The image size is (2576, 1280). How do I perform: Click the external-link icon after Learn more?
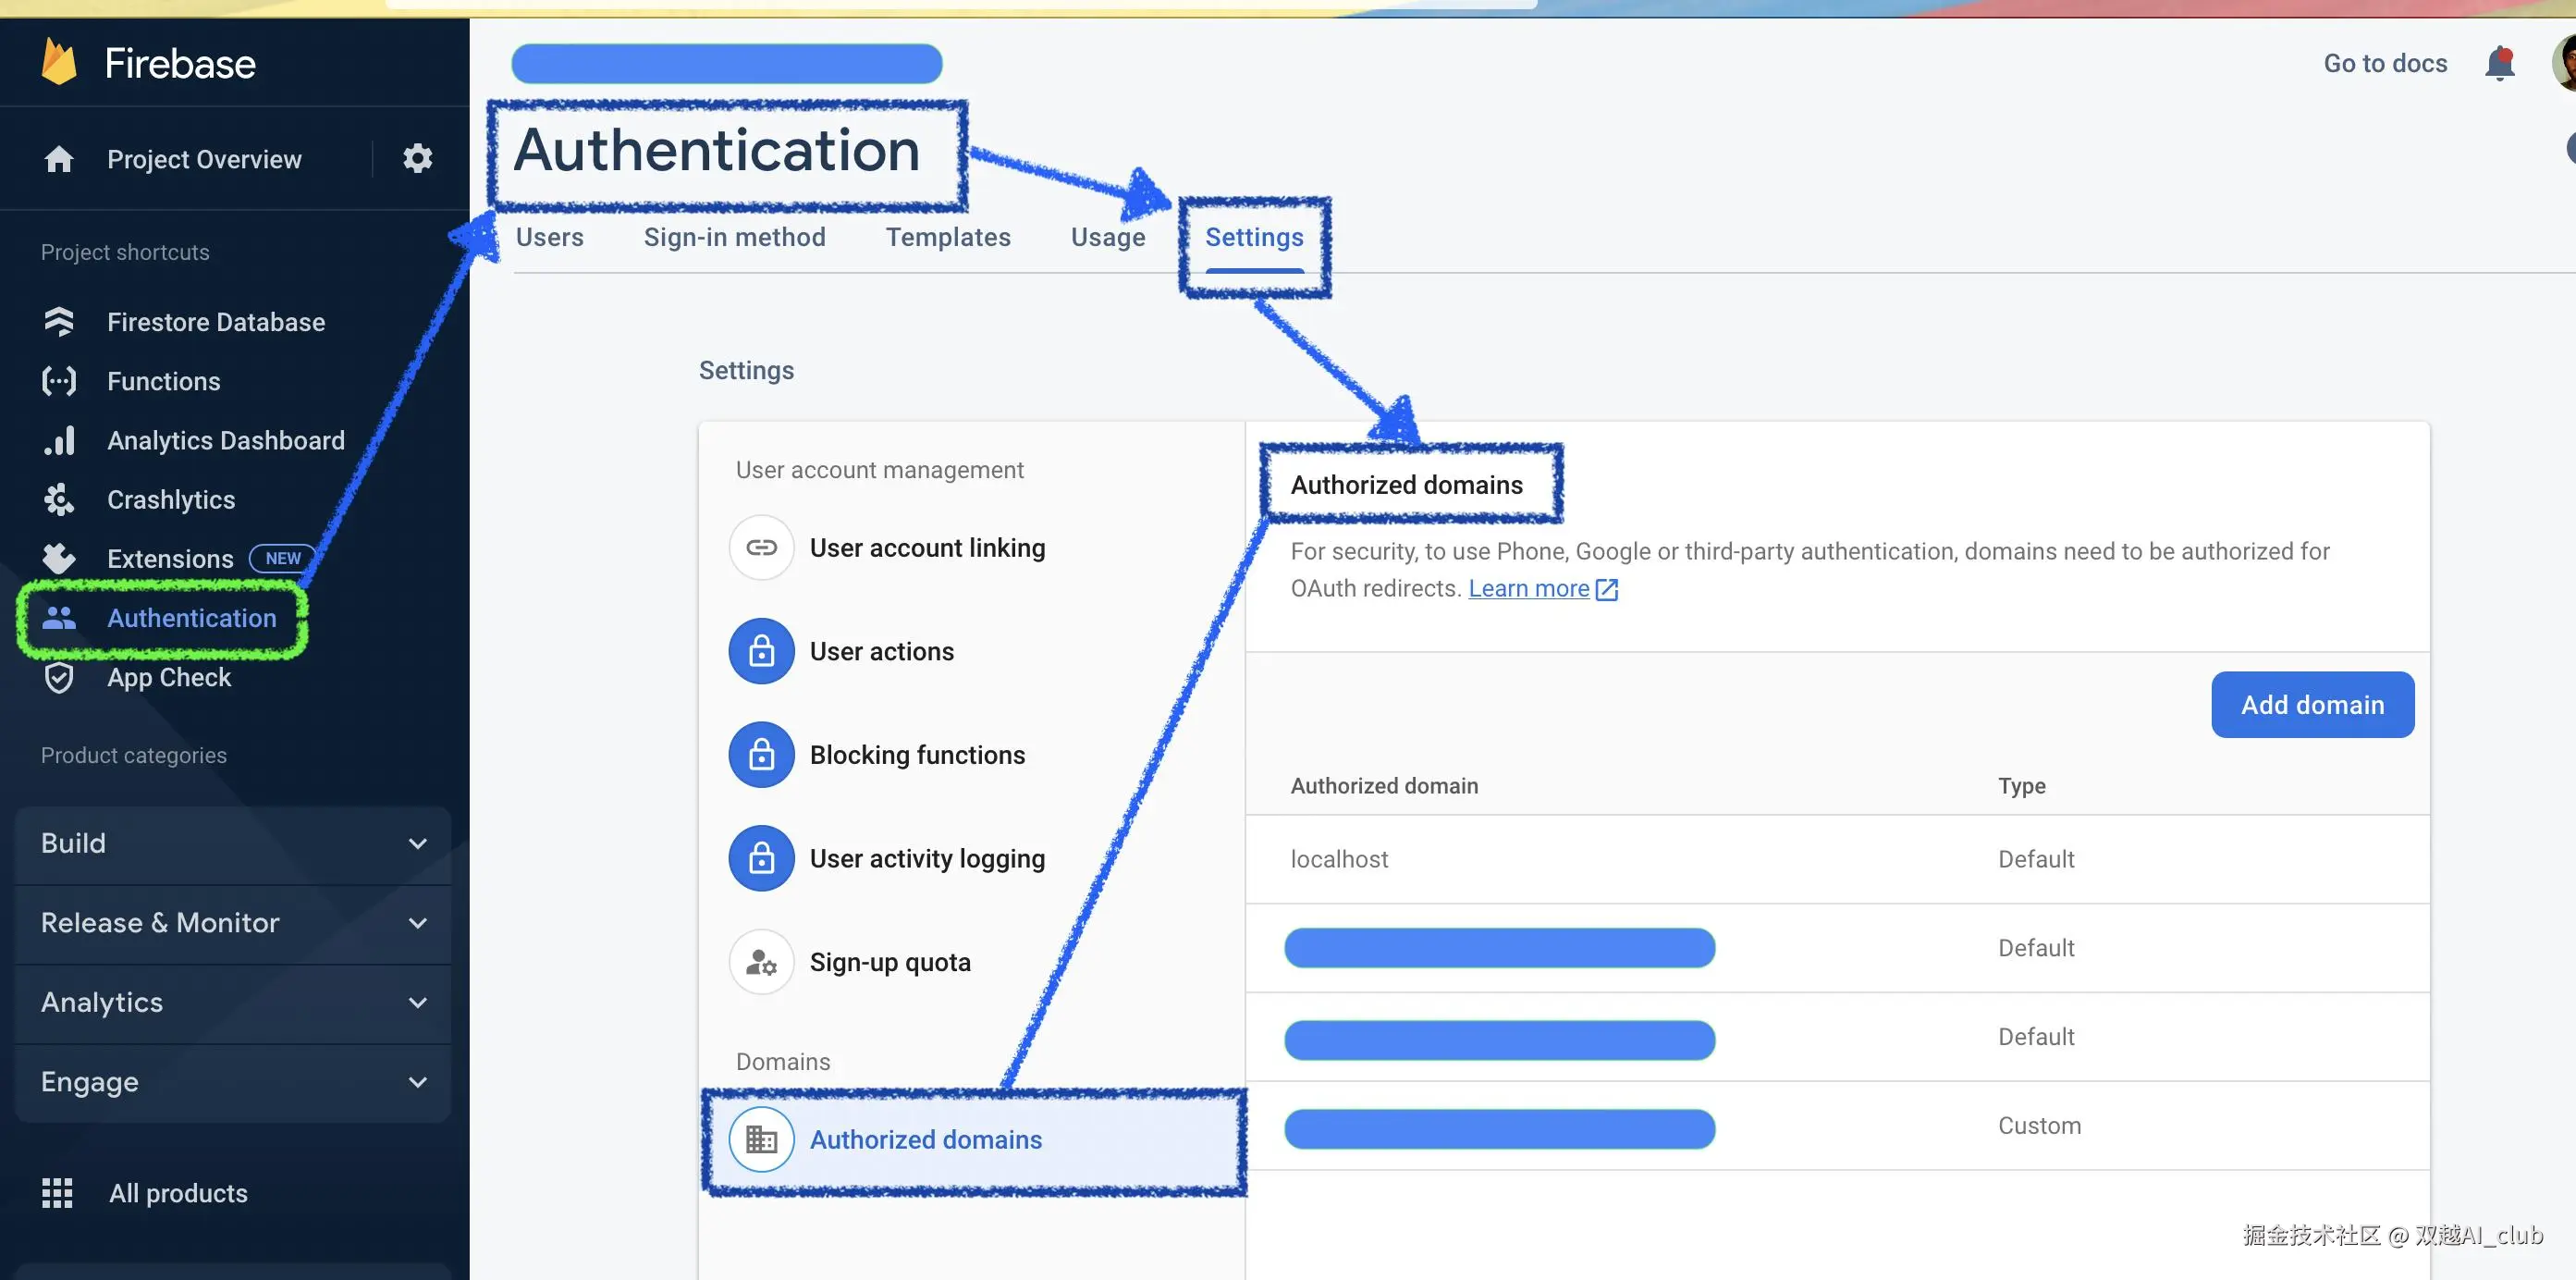pos(1606,589)
